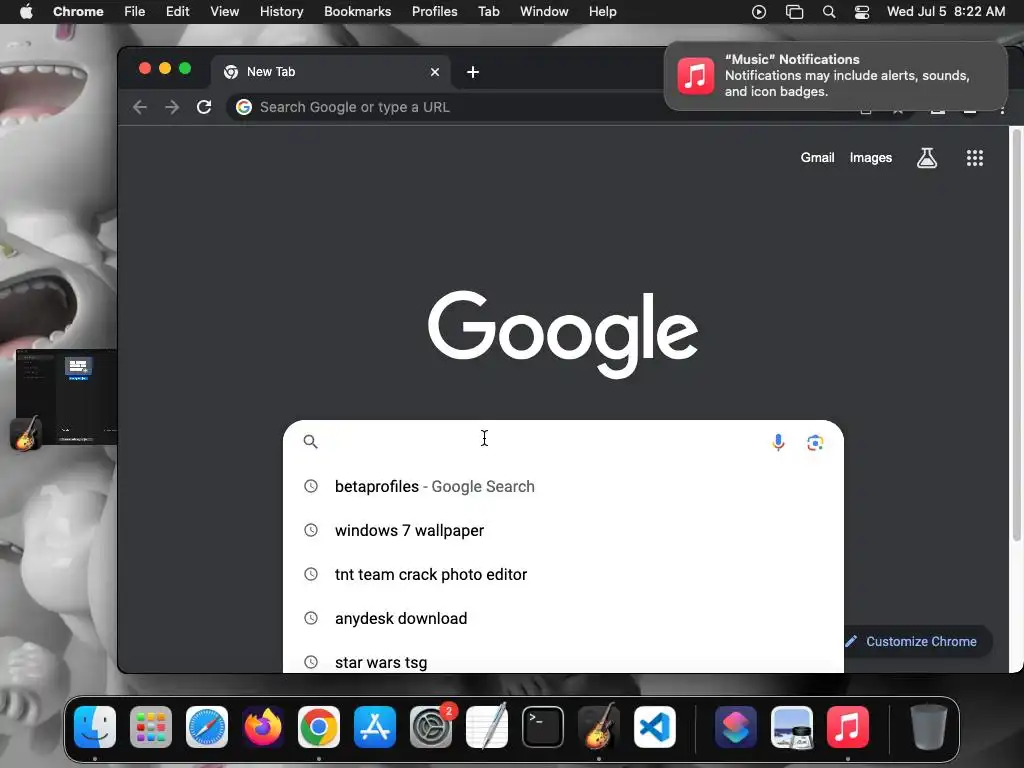Open Visual Studio Code from the Dock
The width and height of the screenshot is (1024, 768).
click(655, 727)
